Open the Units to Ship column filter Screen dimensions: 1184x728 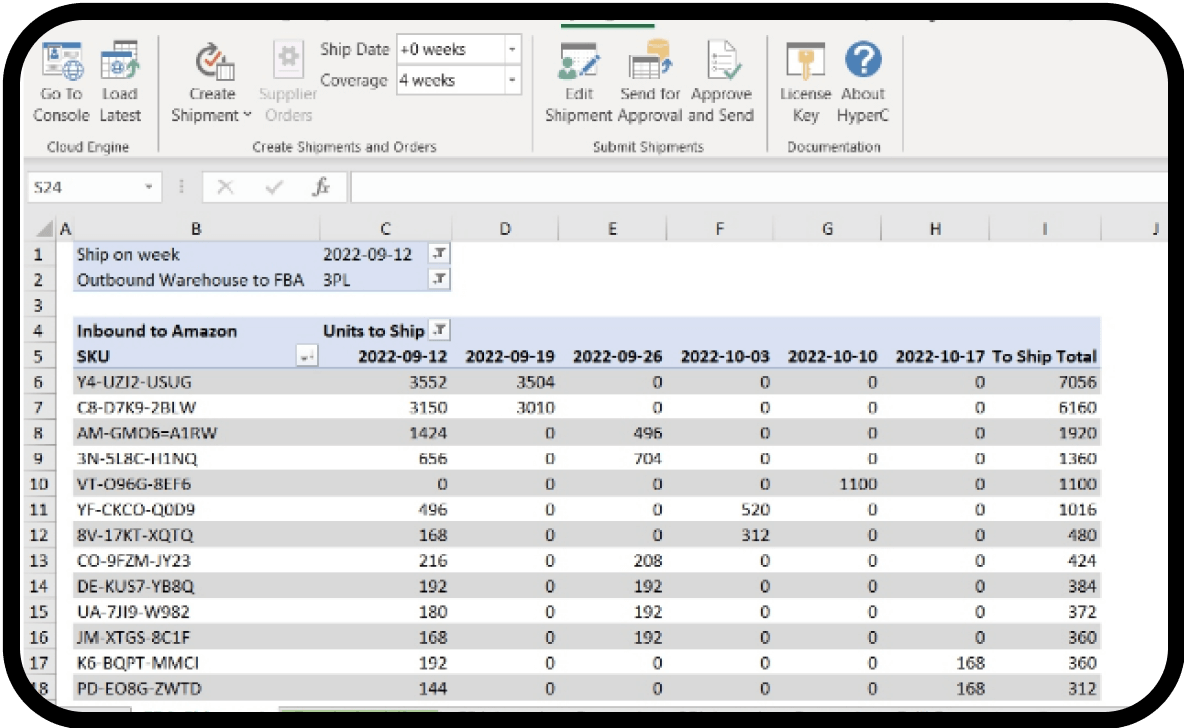(440, 331)
